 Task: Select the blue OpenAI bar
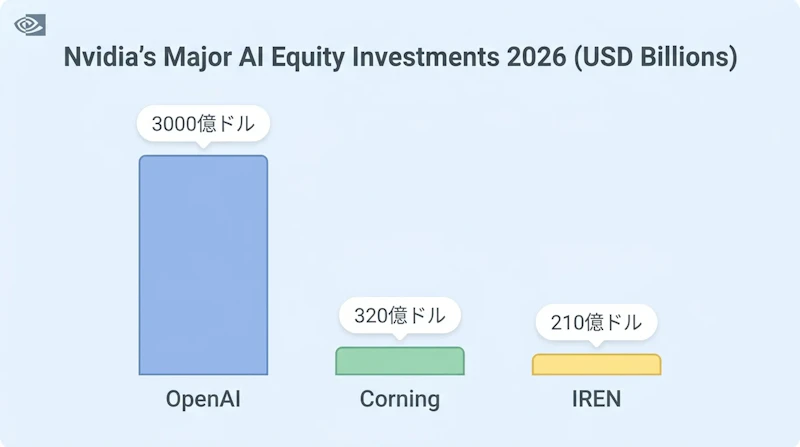[203, 265]
